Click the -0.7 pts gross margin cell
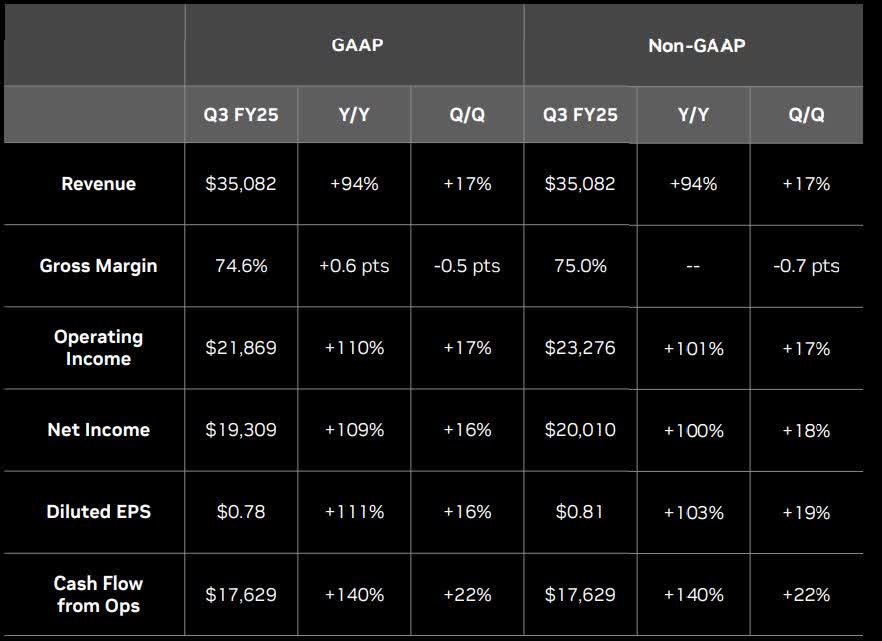 click(806, 266)
